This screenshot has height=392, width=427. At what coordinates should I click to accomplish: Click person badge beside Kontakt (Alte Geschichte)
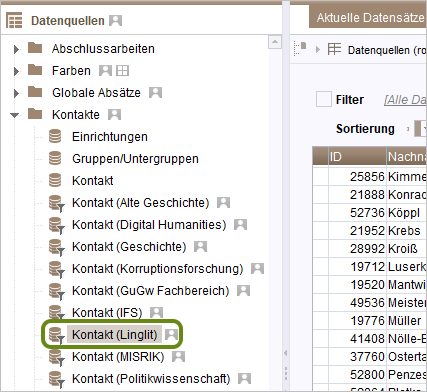point(223,203)
